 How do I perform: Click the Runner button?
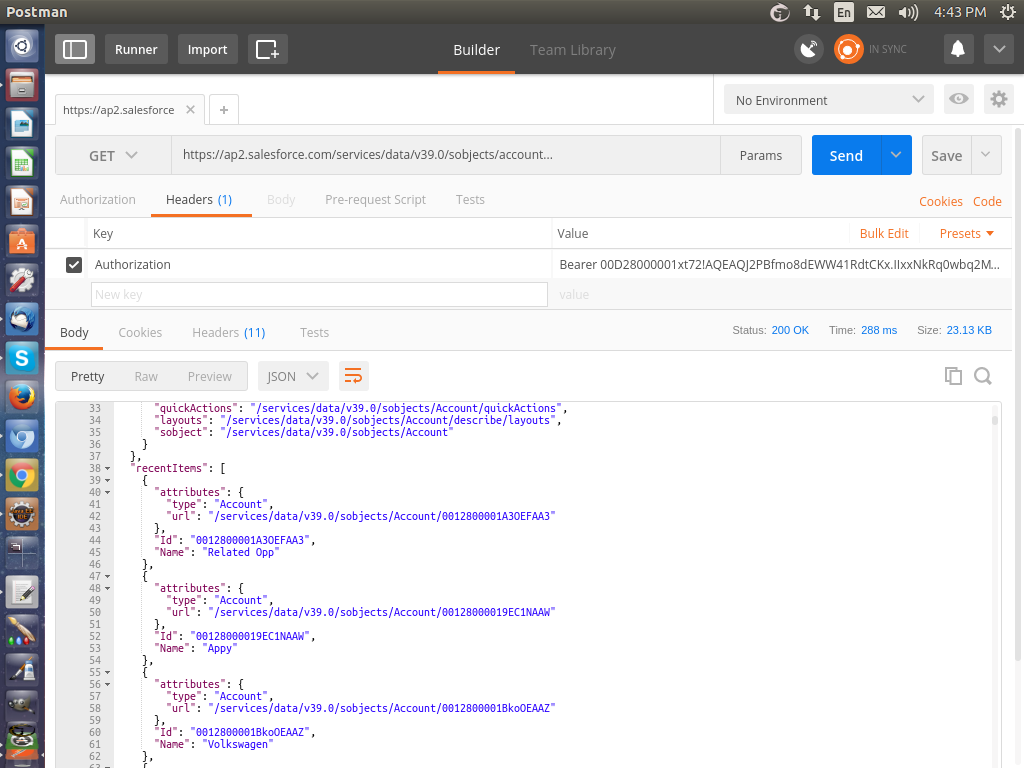tap(136, 50)
